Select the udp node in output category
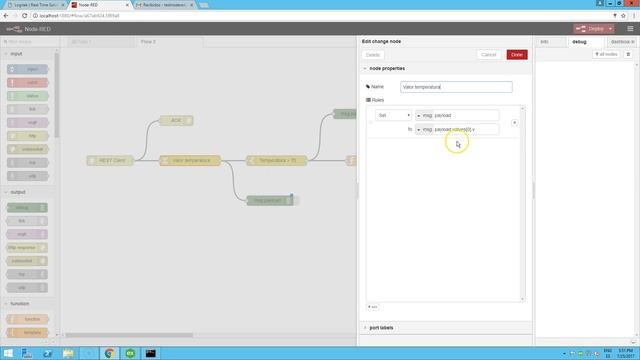The width and height of the screenshot is (640, 360). (x=27, y=288)
